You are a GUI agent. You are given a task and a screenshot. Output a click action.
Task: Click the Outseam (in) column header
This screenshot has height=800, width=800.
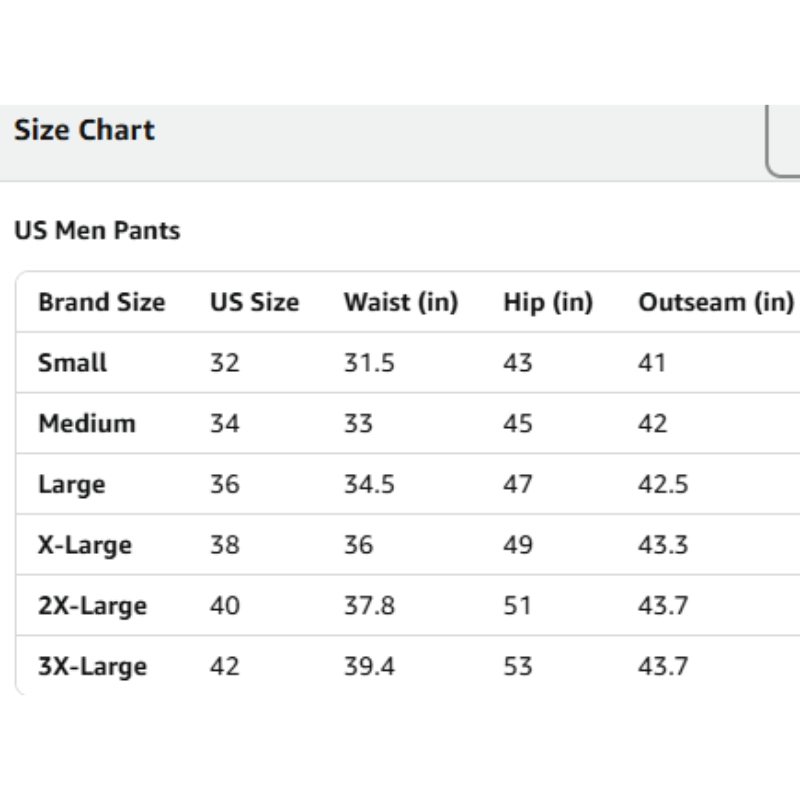tap(715, 302)
